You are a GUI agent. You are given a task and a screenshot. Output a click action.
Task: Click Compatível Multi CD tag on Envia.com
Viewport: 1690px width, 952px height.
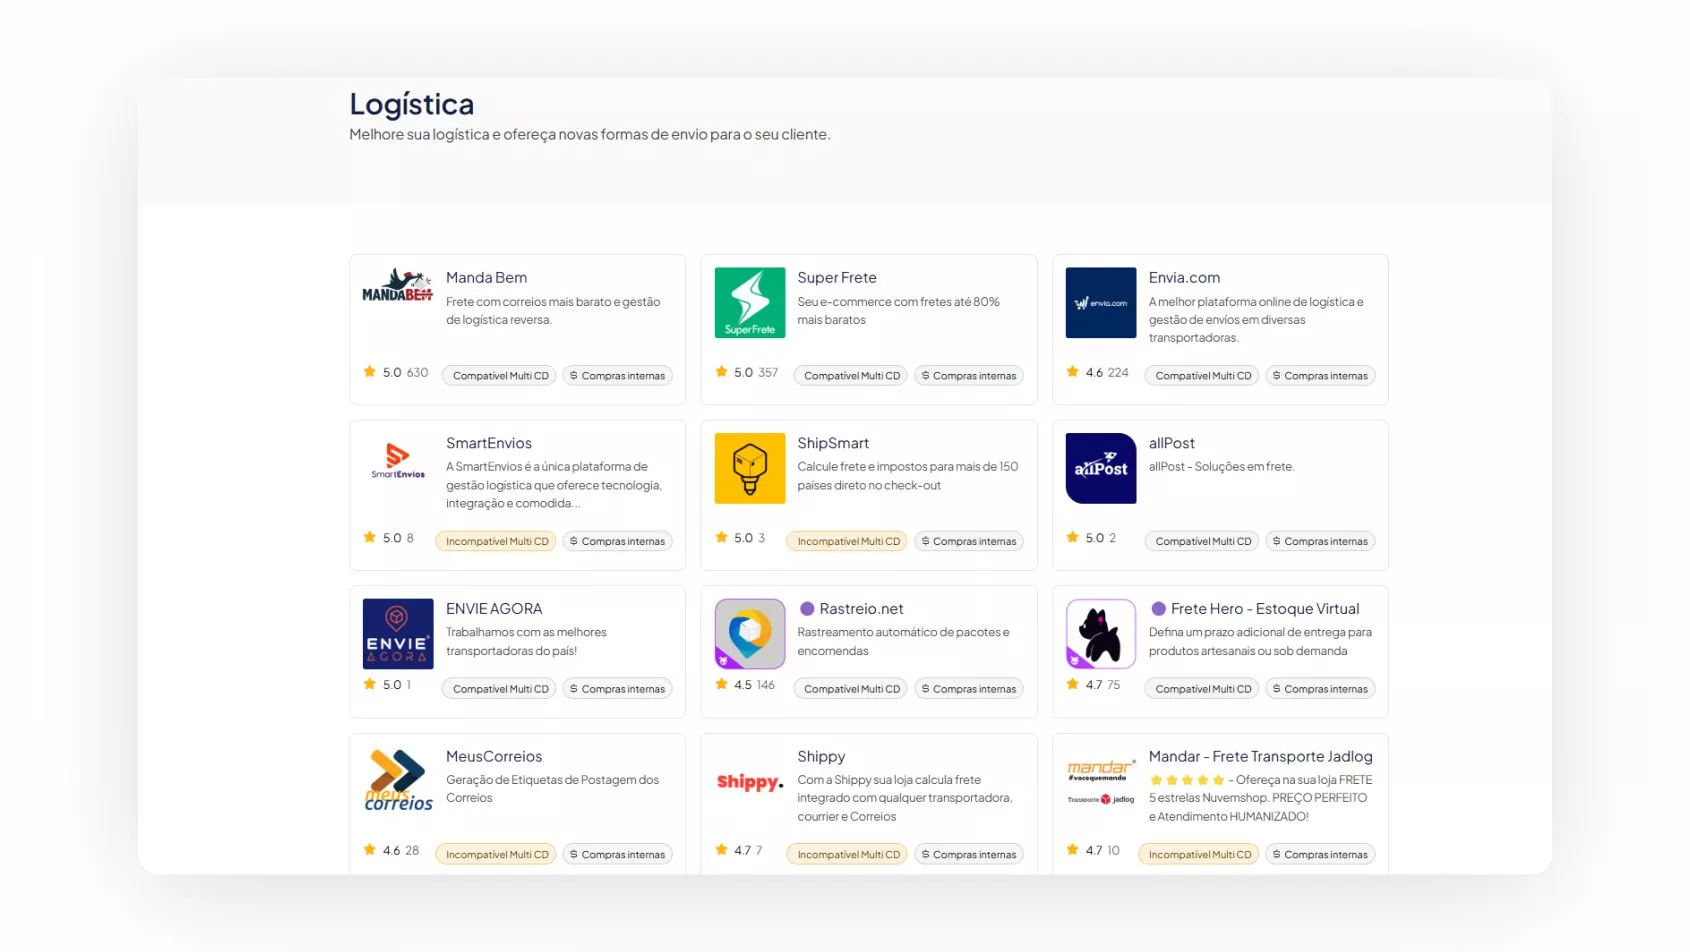1203,376
